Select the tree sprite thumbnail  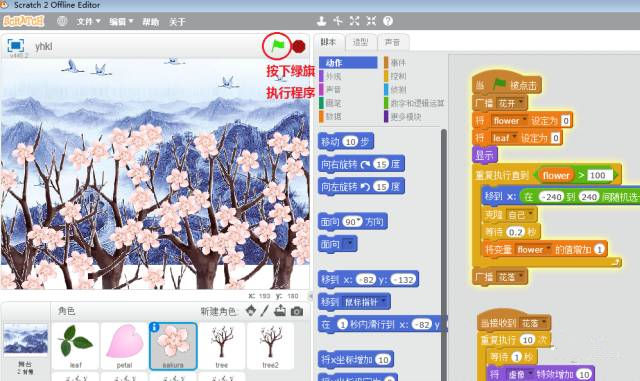[x=222, y=345]
